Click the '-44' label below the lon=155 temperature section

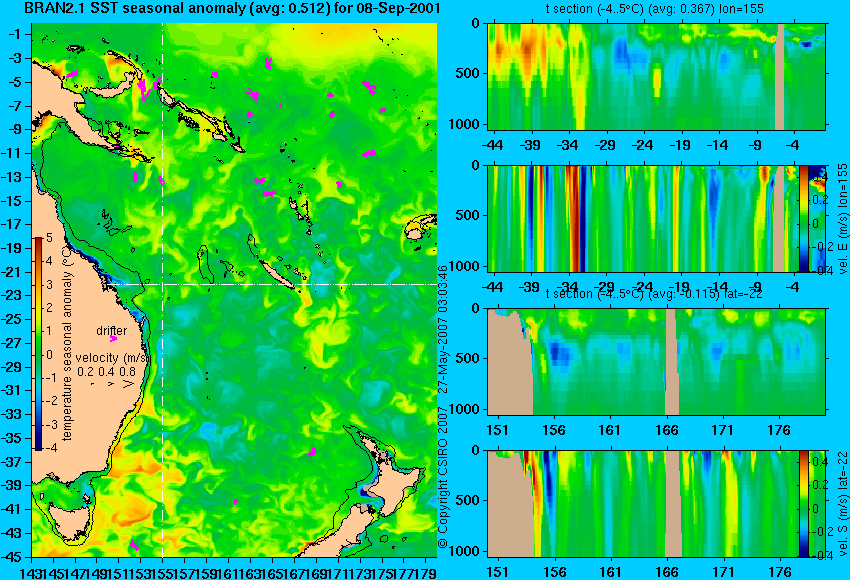(x=494, y=145)
